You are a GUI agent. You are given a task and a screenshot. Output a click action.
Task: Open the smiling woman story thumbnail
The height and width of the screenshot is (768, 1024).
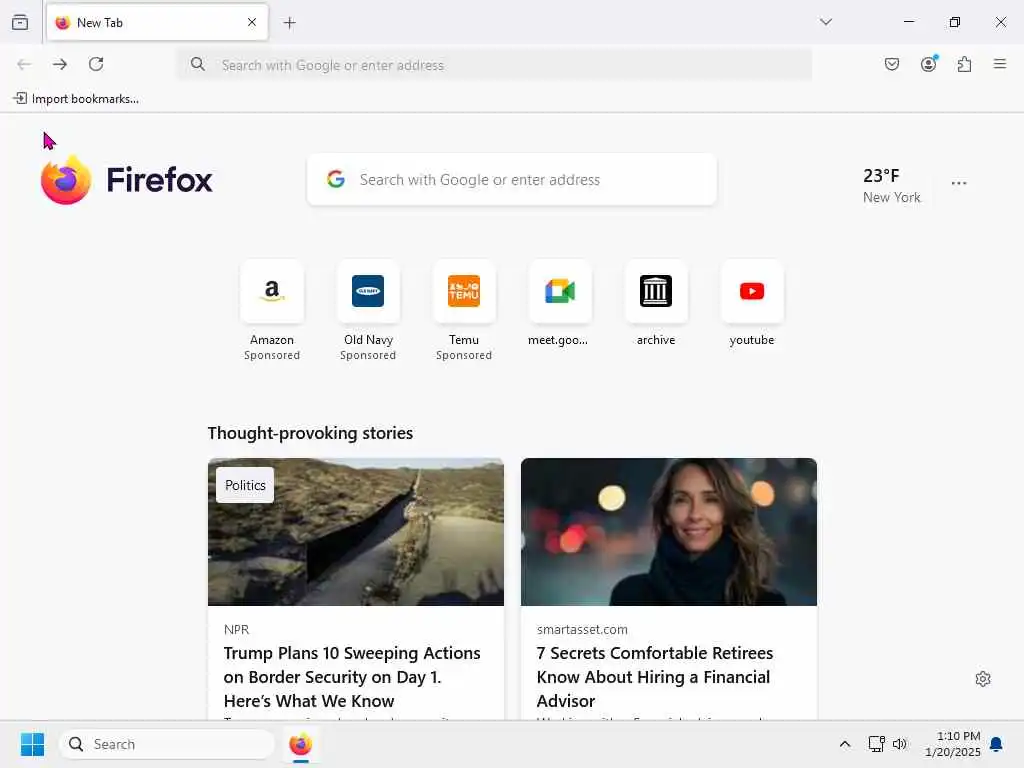(669, 532)
